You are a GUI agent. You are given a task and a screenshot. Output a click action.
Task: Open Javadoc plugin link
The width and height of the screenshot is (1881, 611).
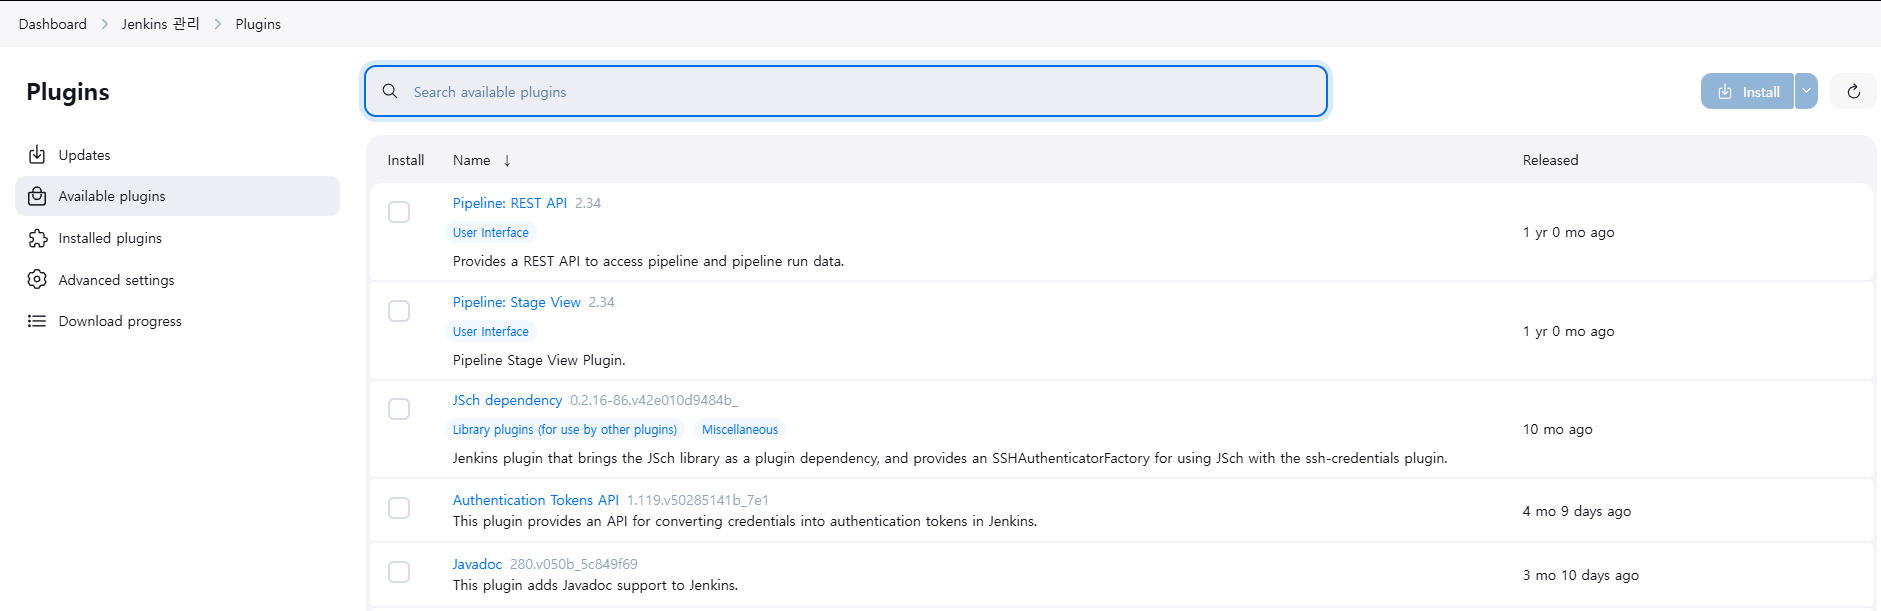click(x=477, y=564)
